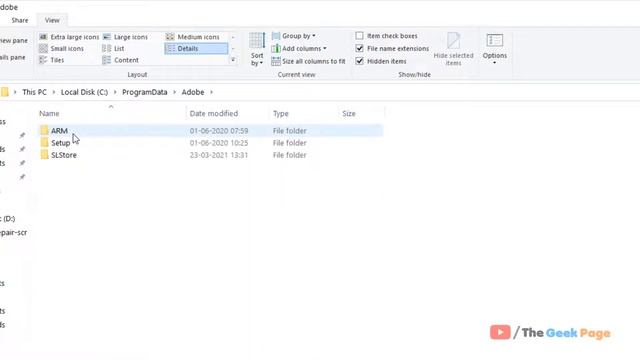Click the address bar folder icon

point(4,92)
